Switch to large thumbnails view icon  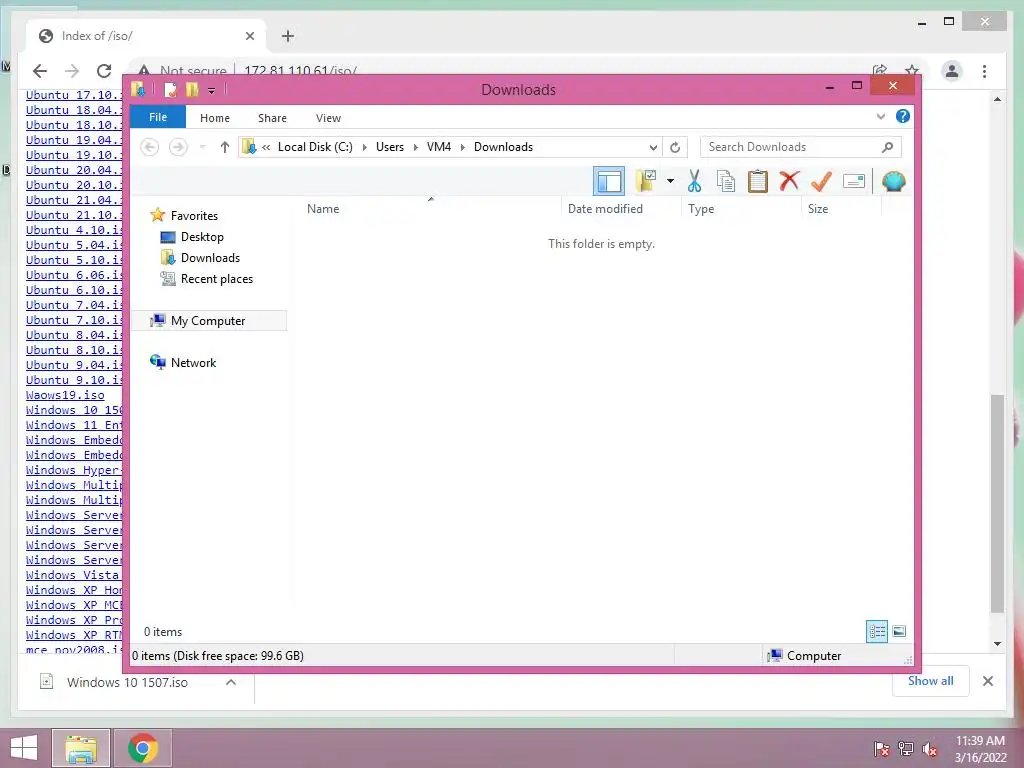tap(899, 631)
